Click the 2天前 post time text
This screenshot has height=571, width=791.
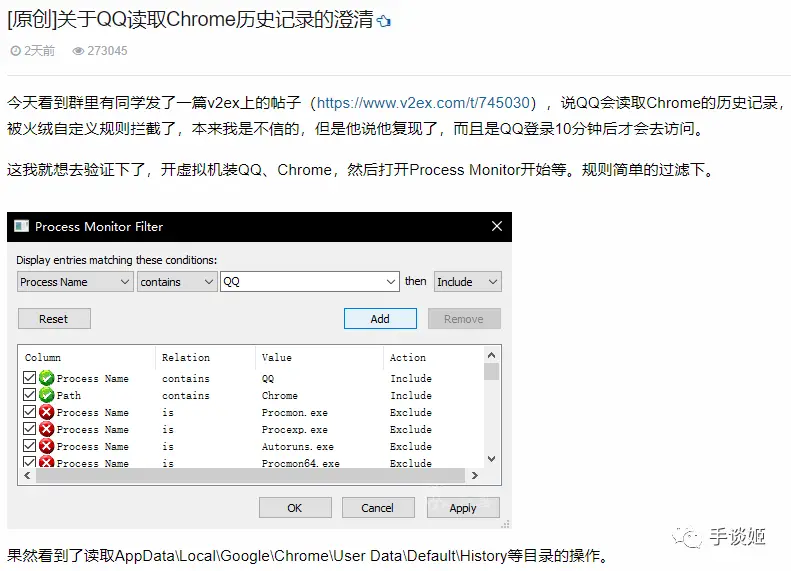(39, 51)
